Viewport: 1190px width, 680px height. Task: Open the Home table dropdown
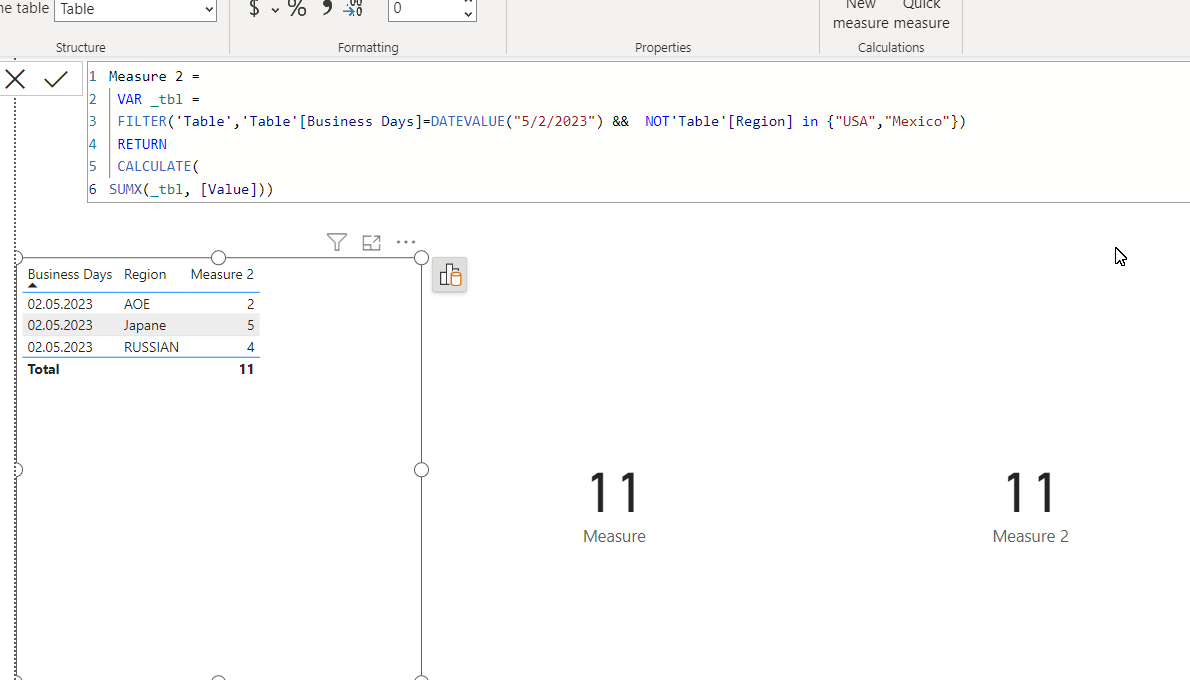coord(135,10)
